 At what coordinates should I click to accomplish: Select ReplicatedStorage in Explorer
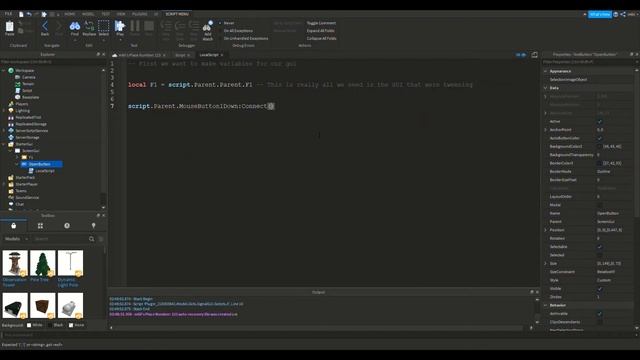pyautogui.click(x=31, y=124)
